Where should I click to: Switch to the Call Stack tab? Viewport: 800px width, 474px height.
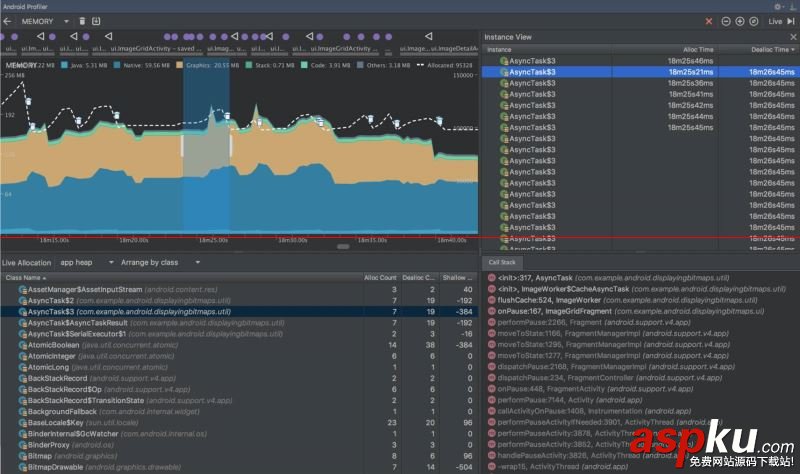[x=502, y=262]
